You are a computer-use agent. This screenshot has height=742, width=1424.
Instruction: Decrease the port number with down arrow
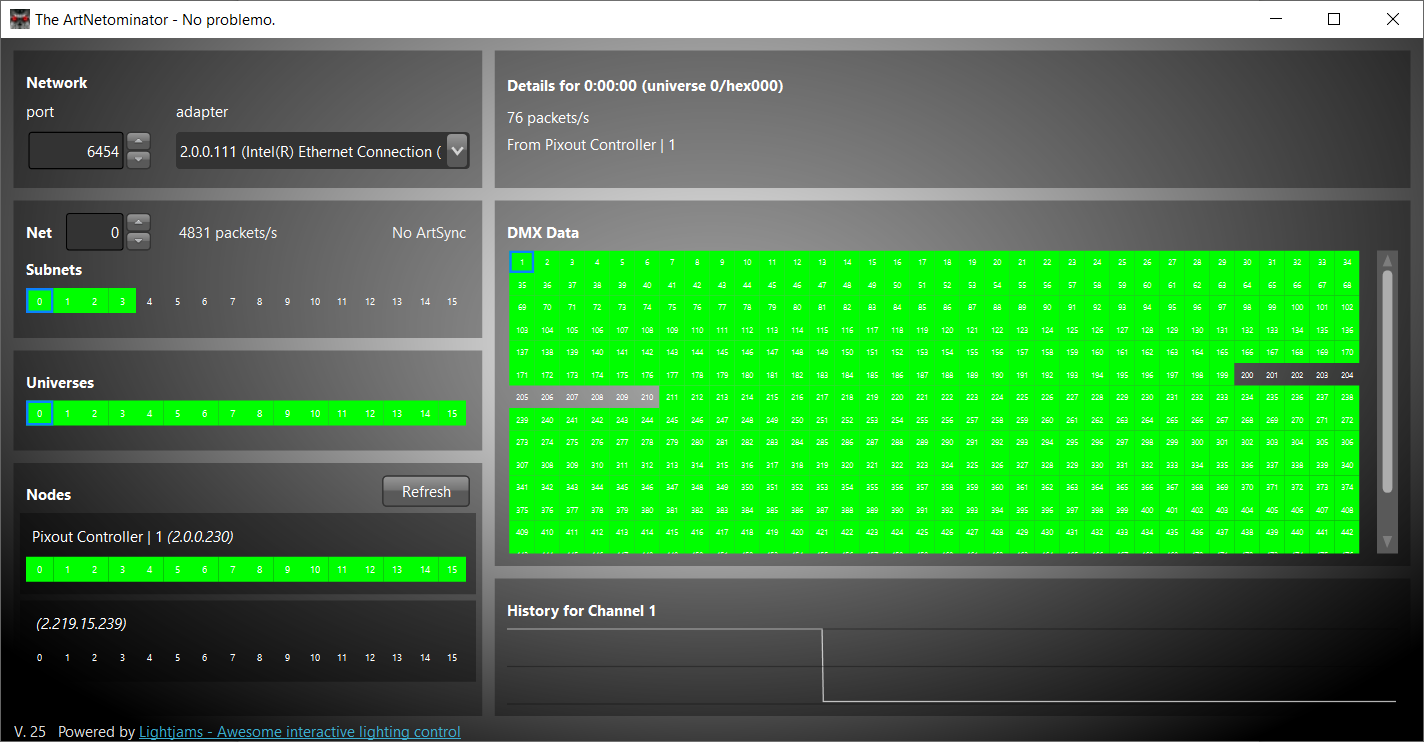click(140, 159)
